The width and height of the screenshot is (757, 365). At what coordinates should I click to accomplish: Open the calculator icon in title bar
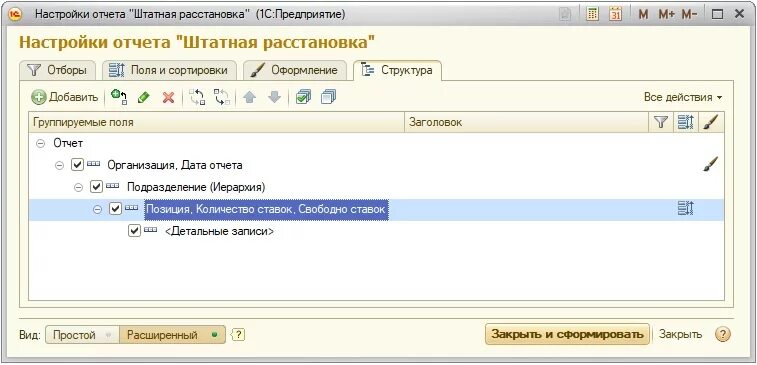592,14
